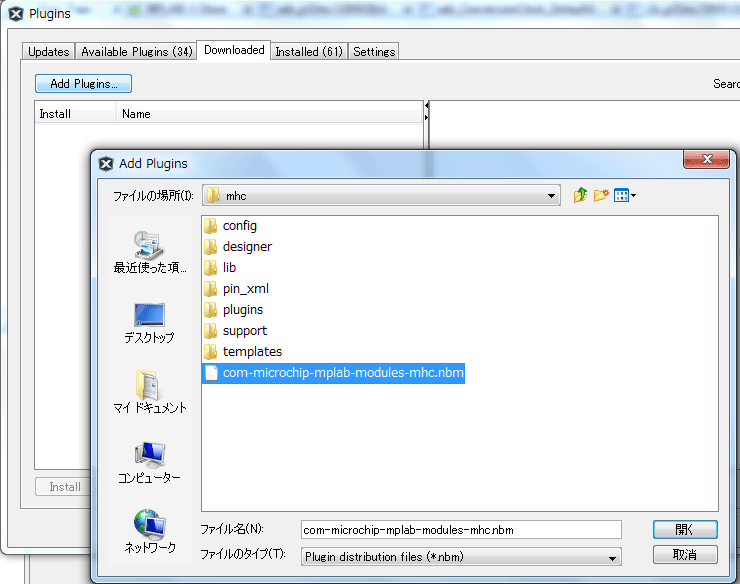Image resolution: width=740 pixels, height=584 pixels.
Task: Click the Open (開く) button
Action: click(684, 529)
